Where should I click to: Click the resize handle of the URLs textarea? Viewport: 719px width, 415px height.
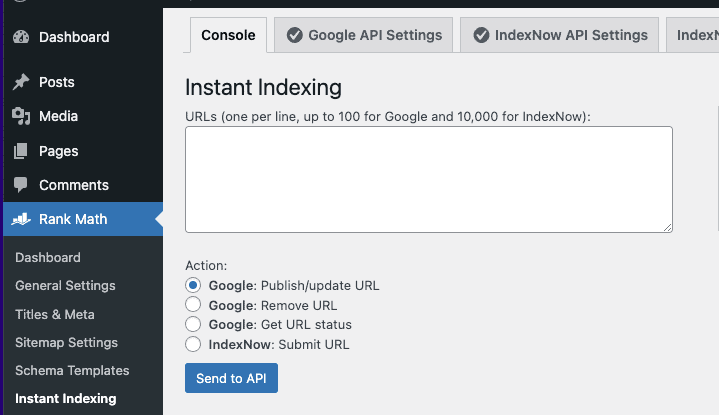tap(668, 227)
